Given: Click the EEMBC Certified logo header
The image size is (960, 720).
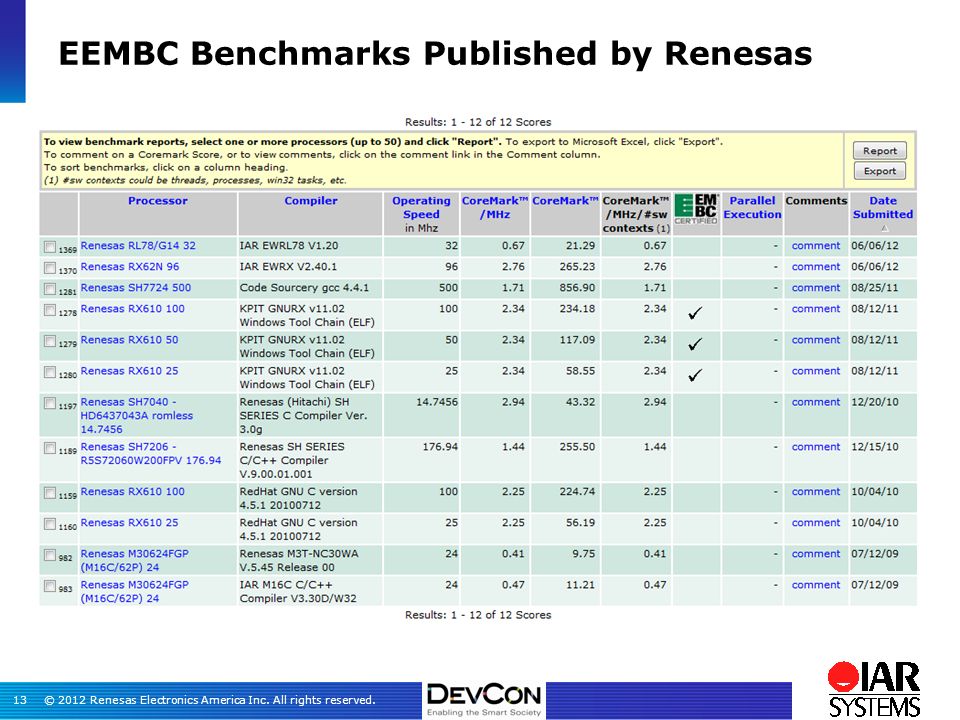Looking at the screenshot, I should click(x=696, y=209).
